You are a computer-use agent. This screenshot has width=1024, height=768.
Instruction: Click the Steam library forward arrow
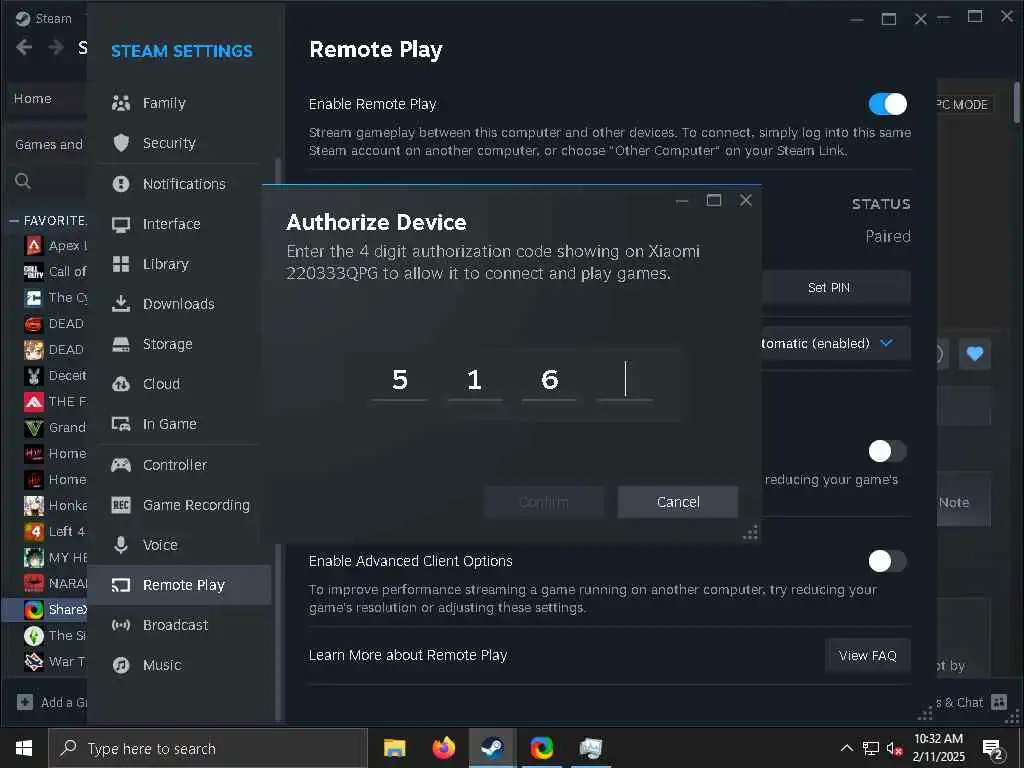click(56, 47)
